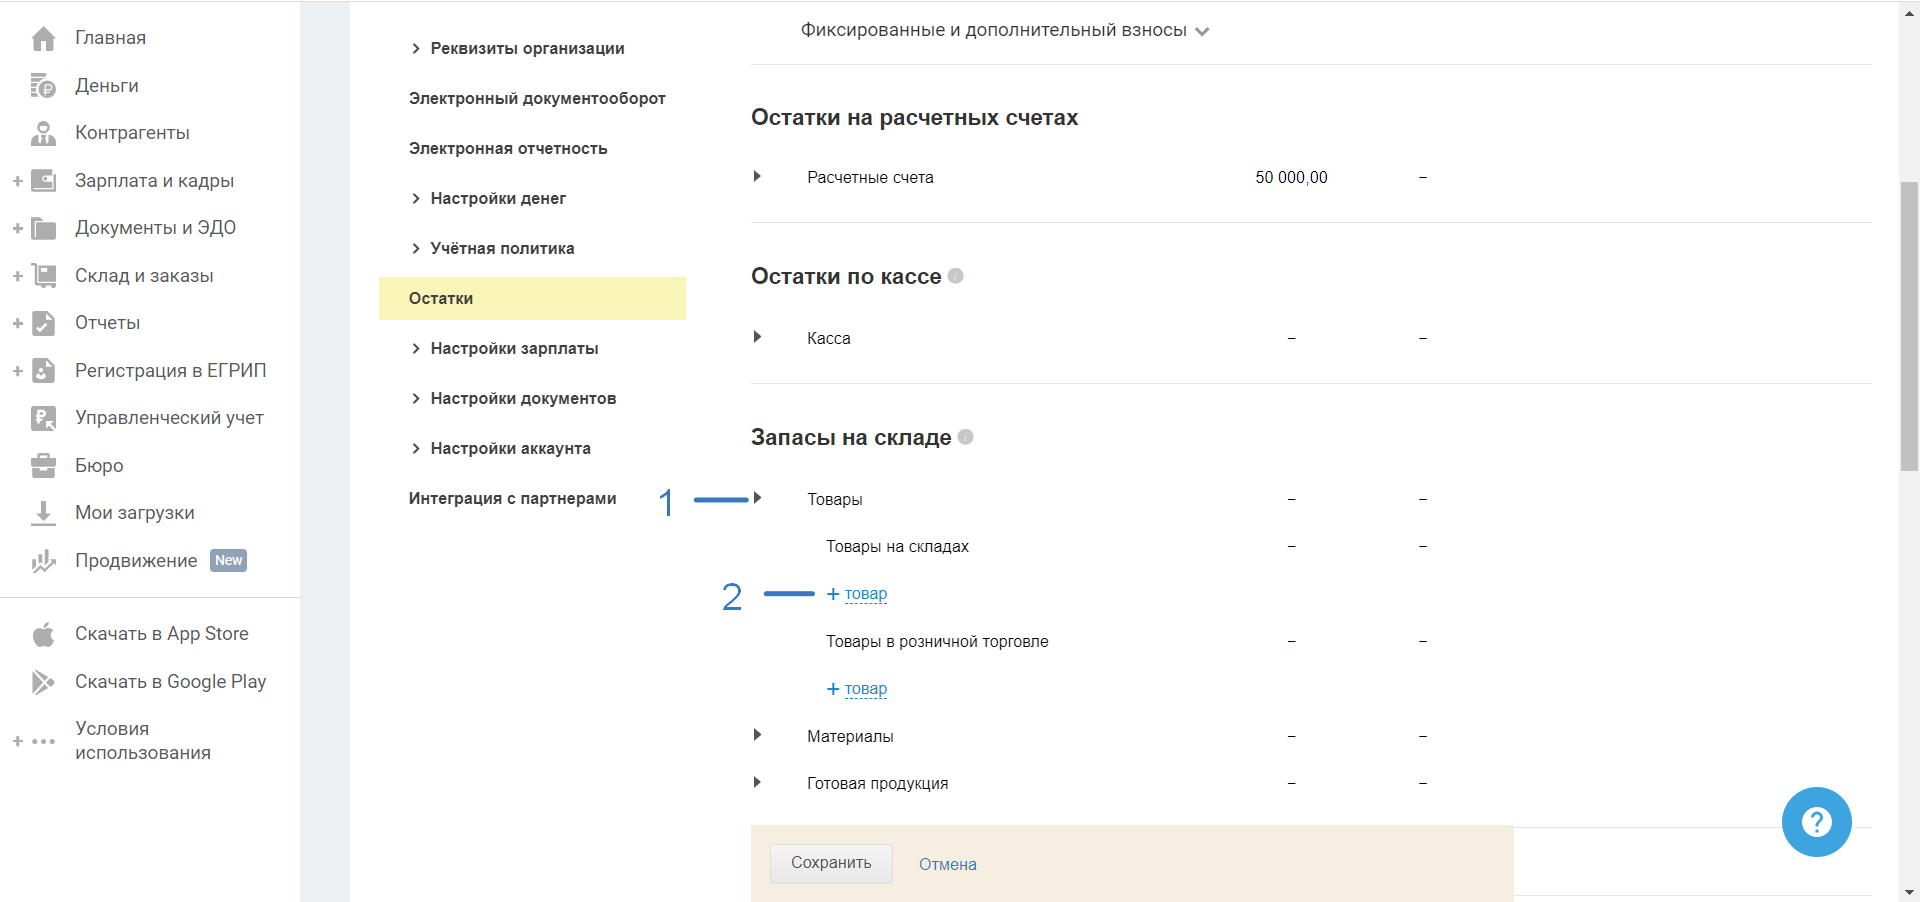Click the Бюро briefcase icon
The height and width of the screenshot is (902, 1920).
click(43, 466)
